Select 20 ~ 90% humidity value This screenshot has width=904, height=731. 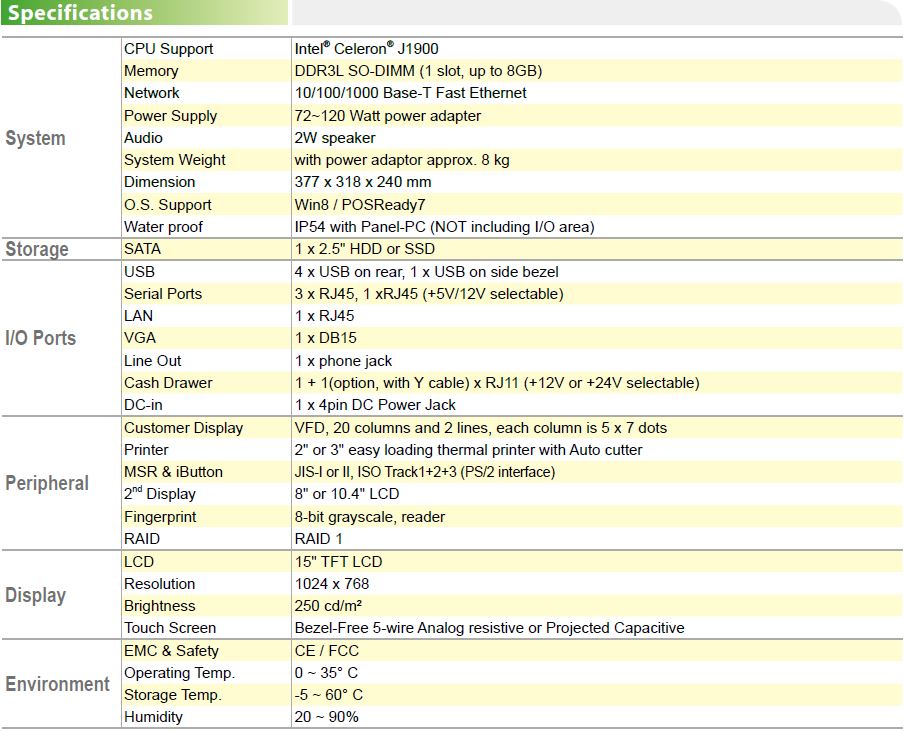(327, 717)
